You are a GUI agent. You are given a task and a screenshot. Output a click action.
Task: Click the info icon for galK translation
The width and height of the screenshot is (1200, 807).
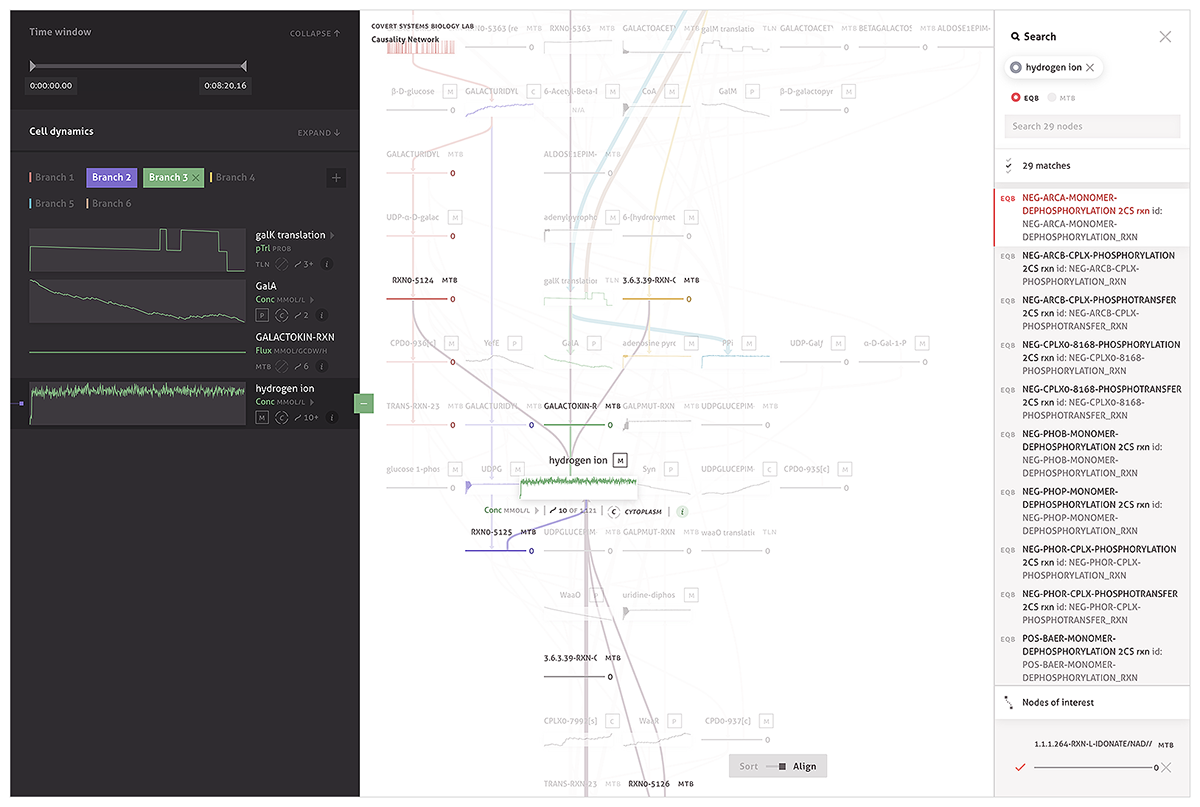click(x=326, y=265)
